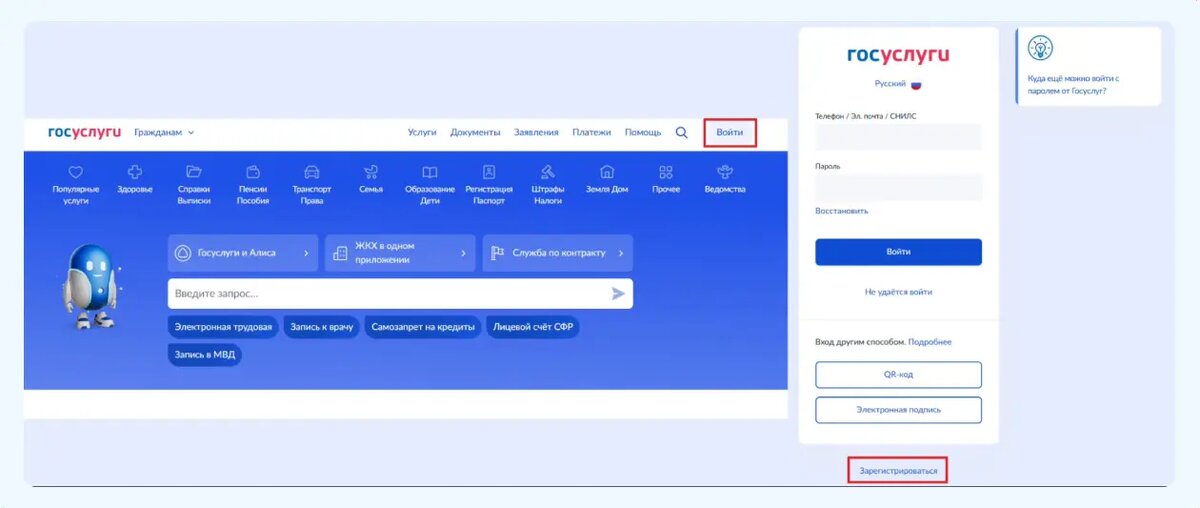Open Служба по контракту card chevron

621,253
